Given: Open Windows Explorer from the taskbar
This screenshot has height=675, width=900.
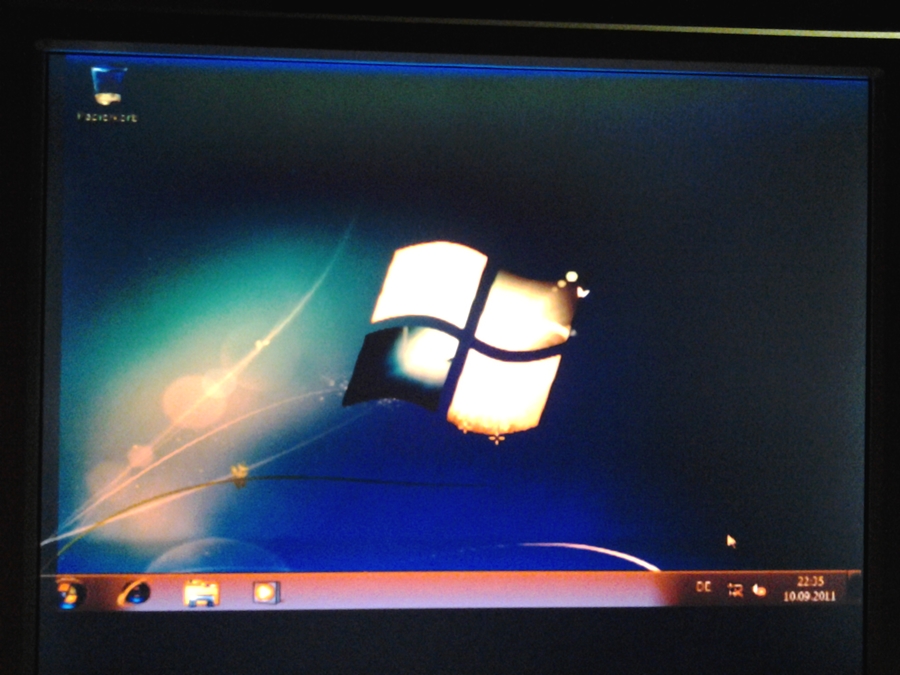Looking at the screenshot, I should point(200,593).
